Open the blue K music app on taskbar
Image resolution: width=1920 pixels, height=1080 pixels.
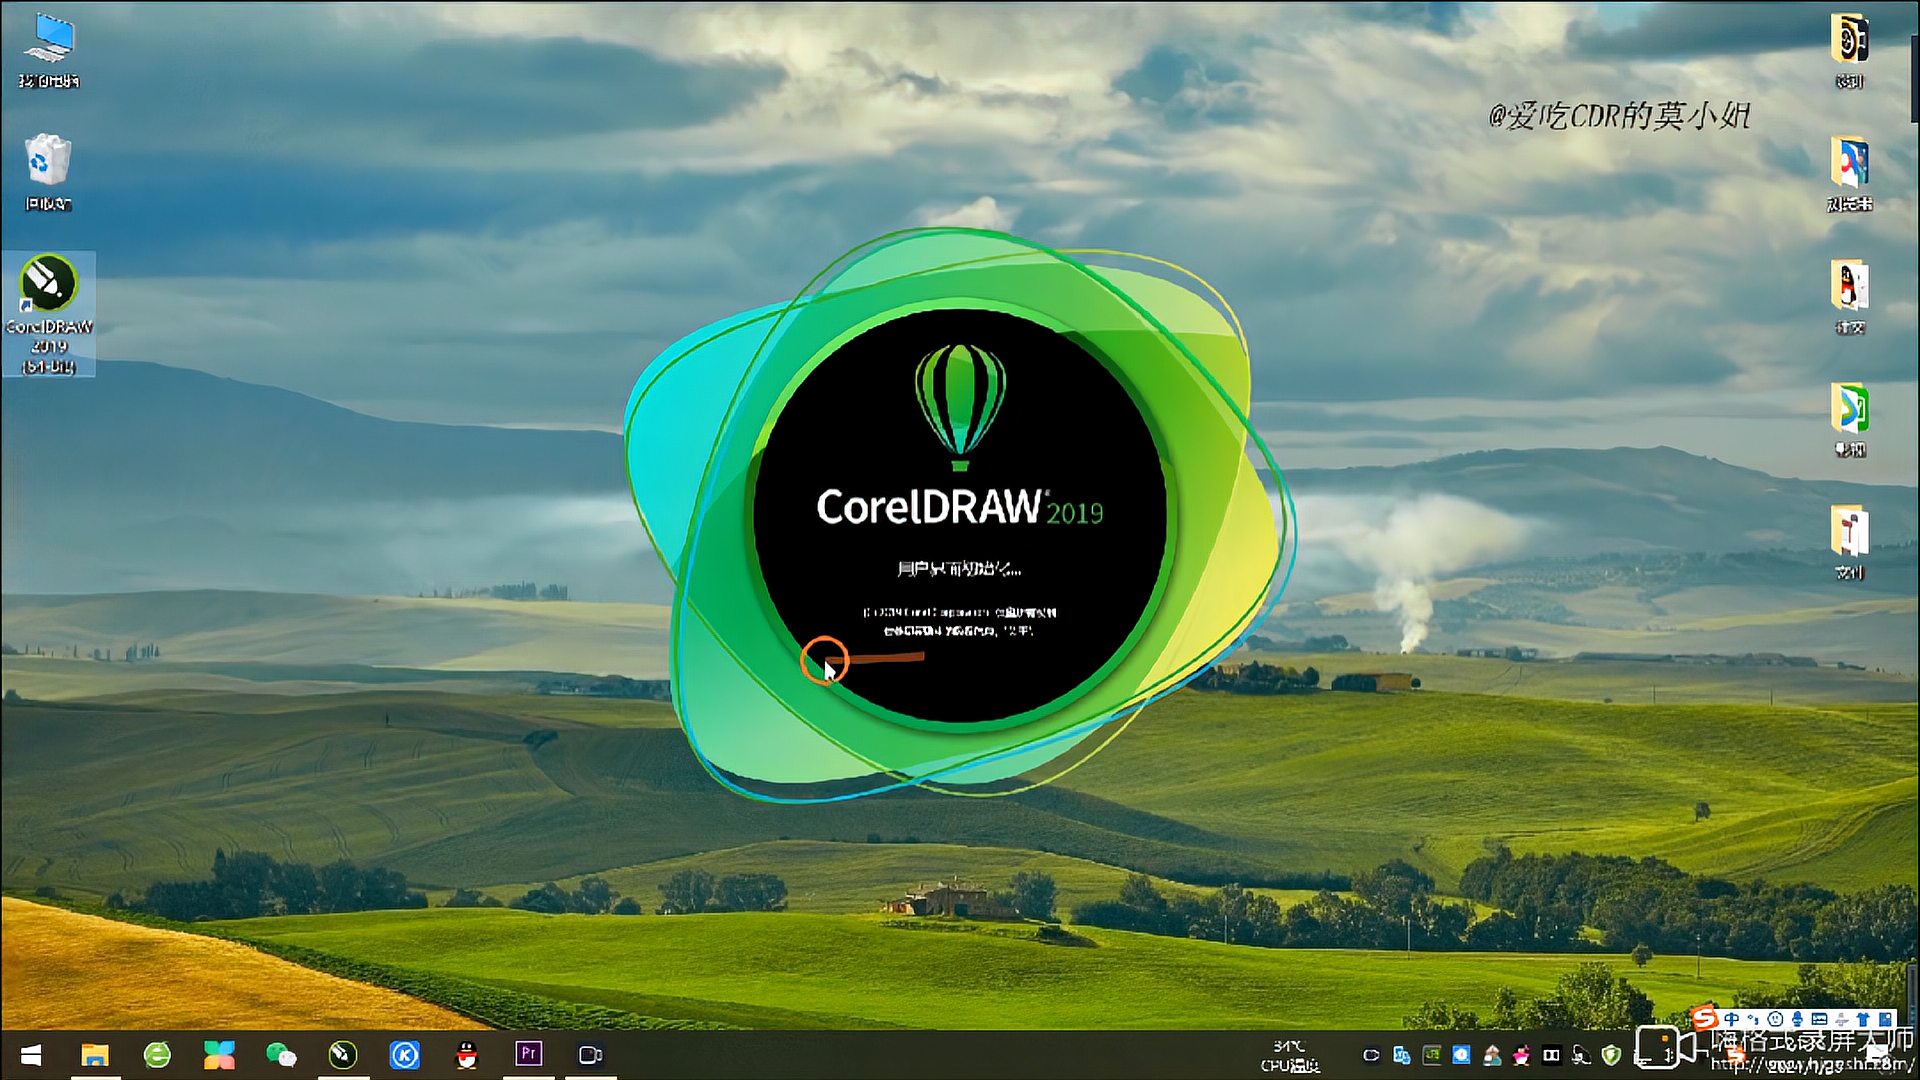coord(405,1055)
